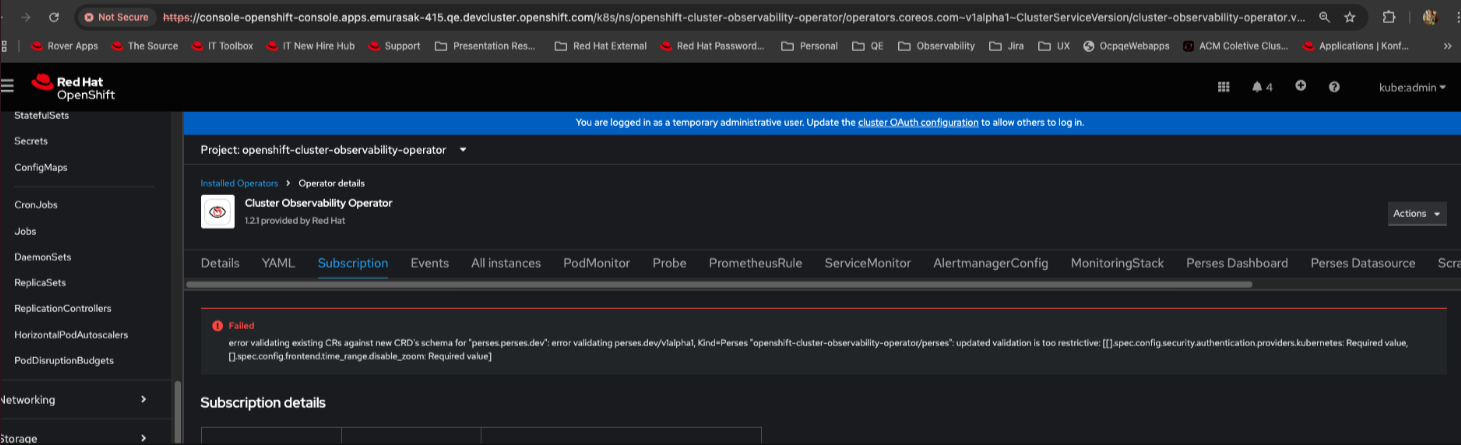
Task: Switch to the YAML tab
Action: tap(278, 263)
